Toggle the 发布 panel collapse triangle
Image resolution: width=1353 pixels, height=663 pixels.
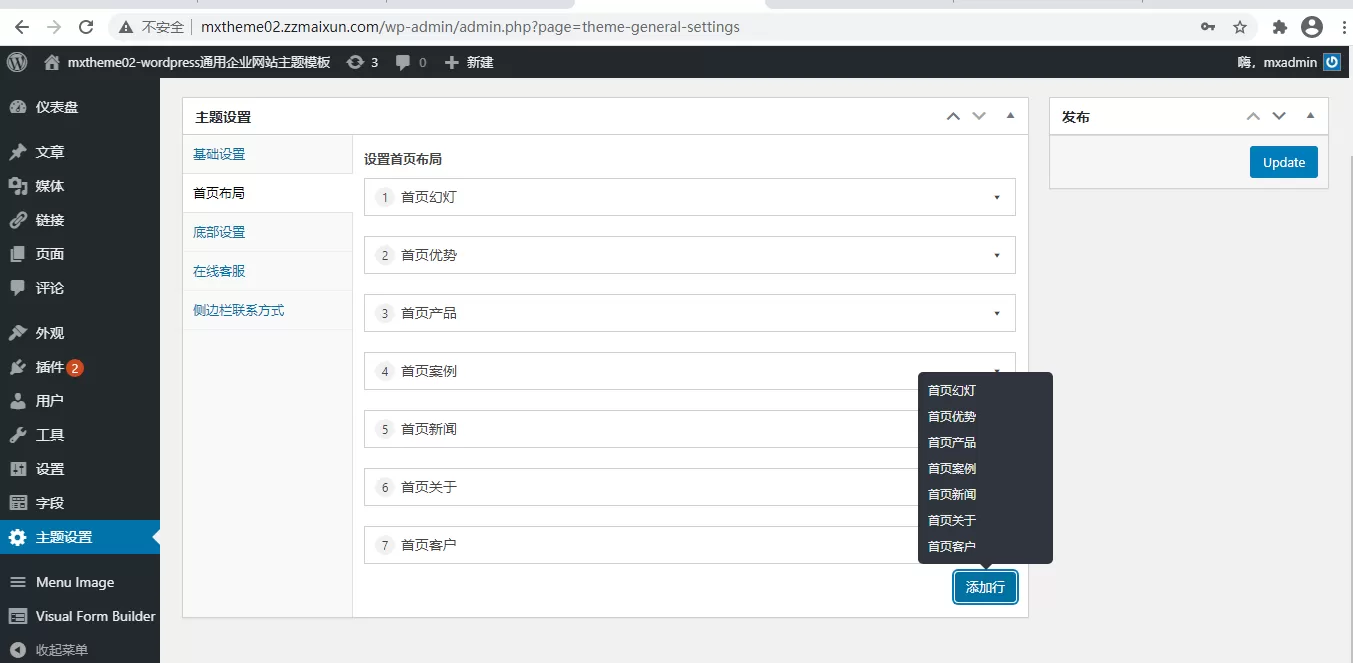[1310, 116]
